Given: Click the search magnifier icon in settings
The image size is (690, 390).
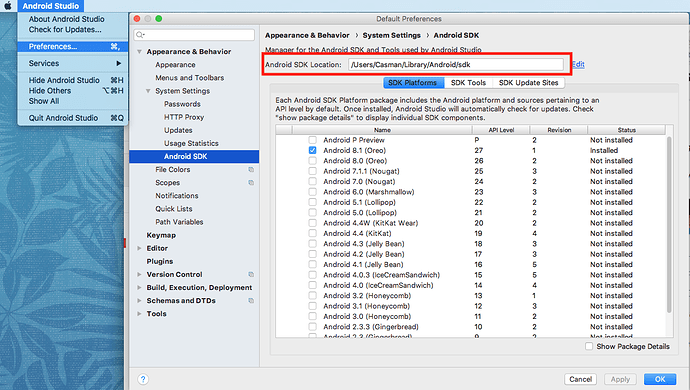Looking at the screenshot, I should pyautogui.click(x=140, y=35).
